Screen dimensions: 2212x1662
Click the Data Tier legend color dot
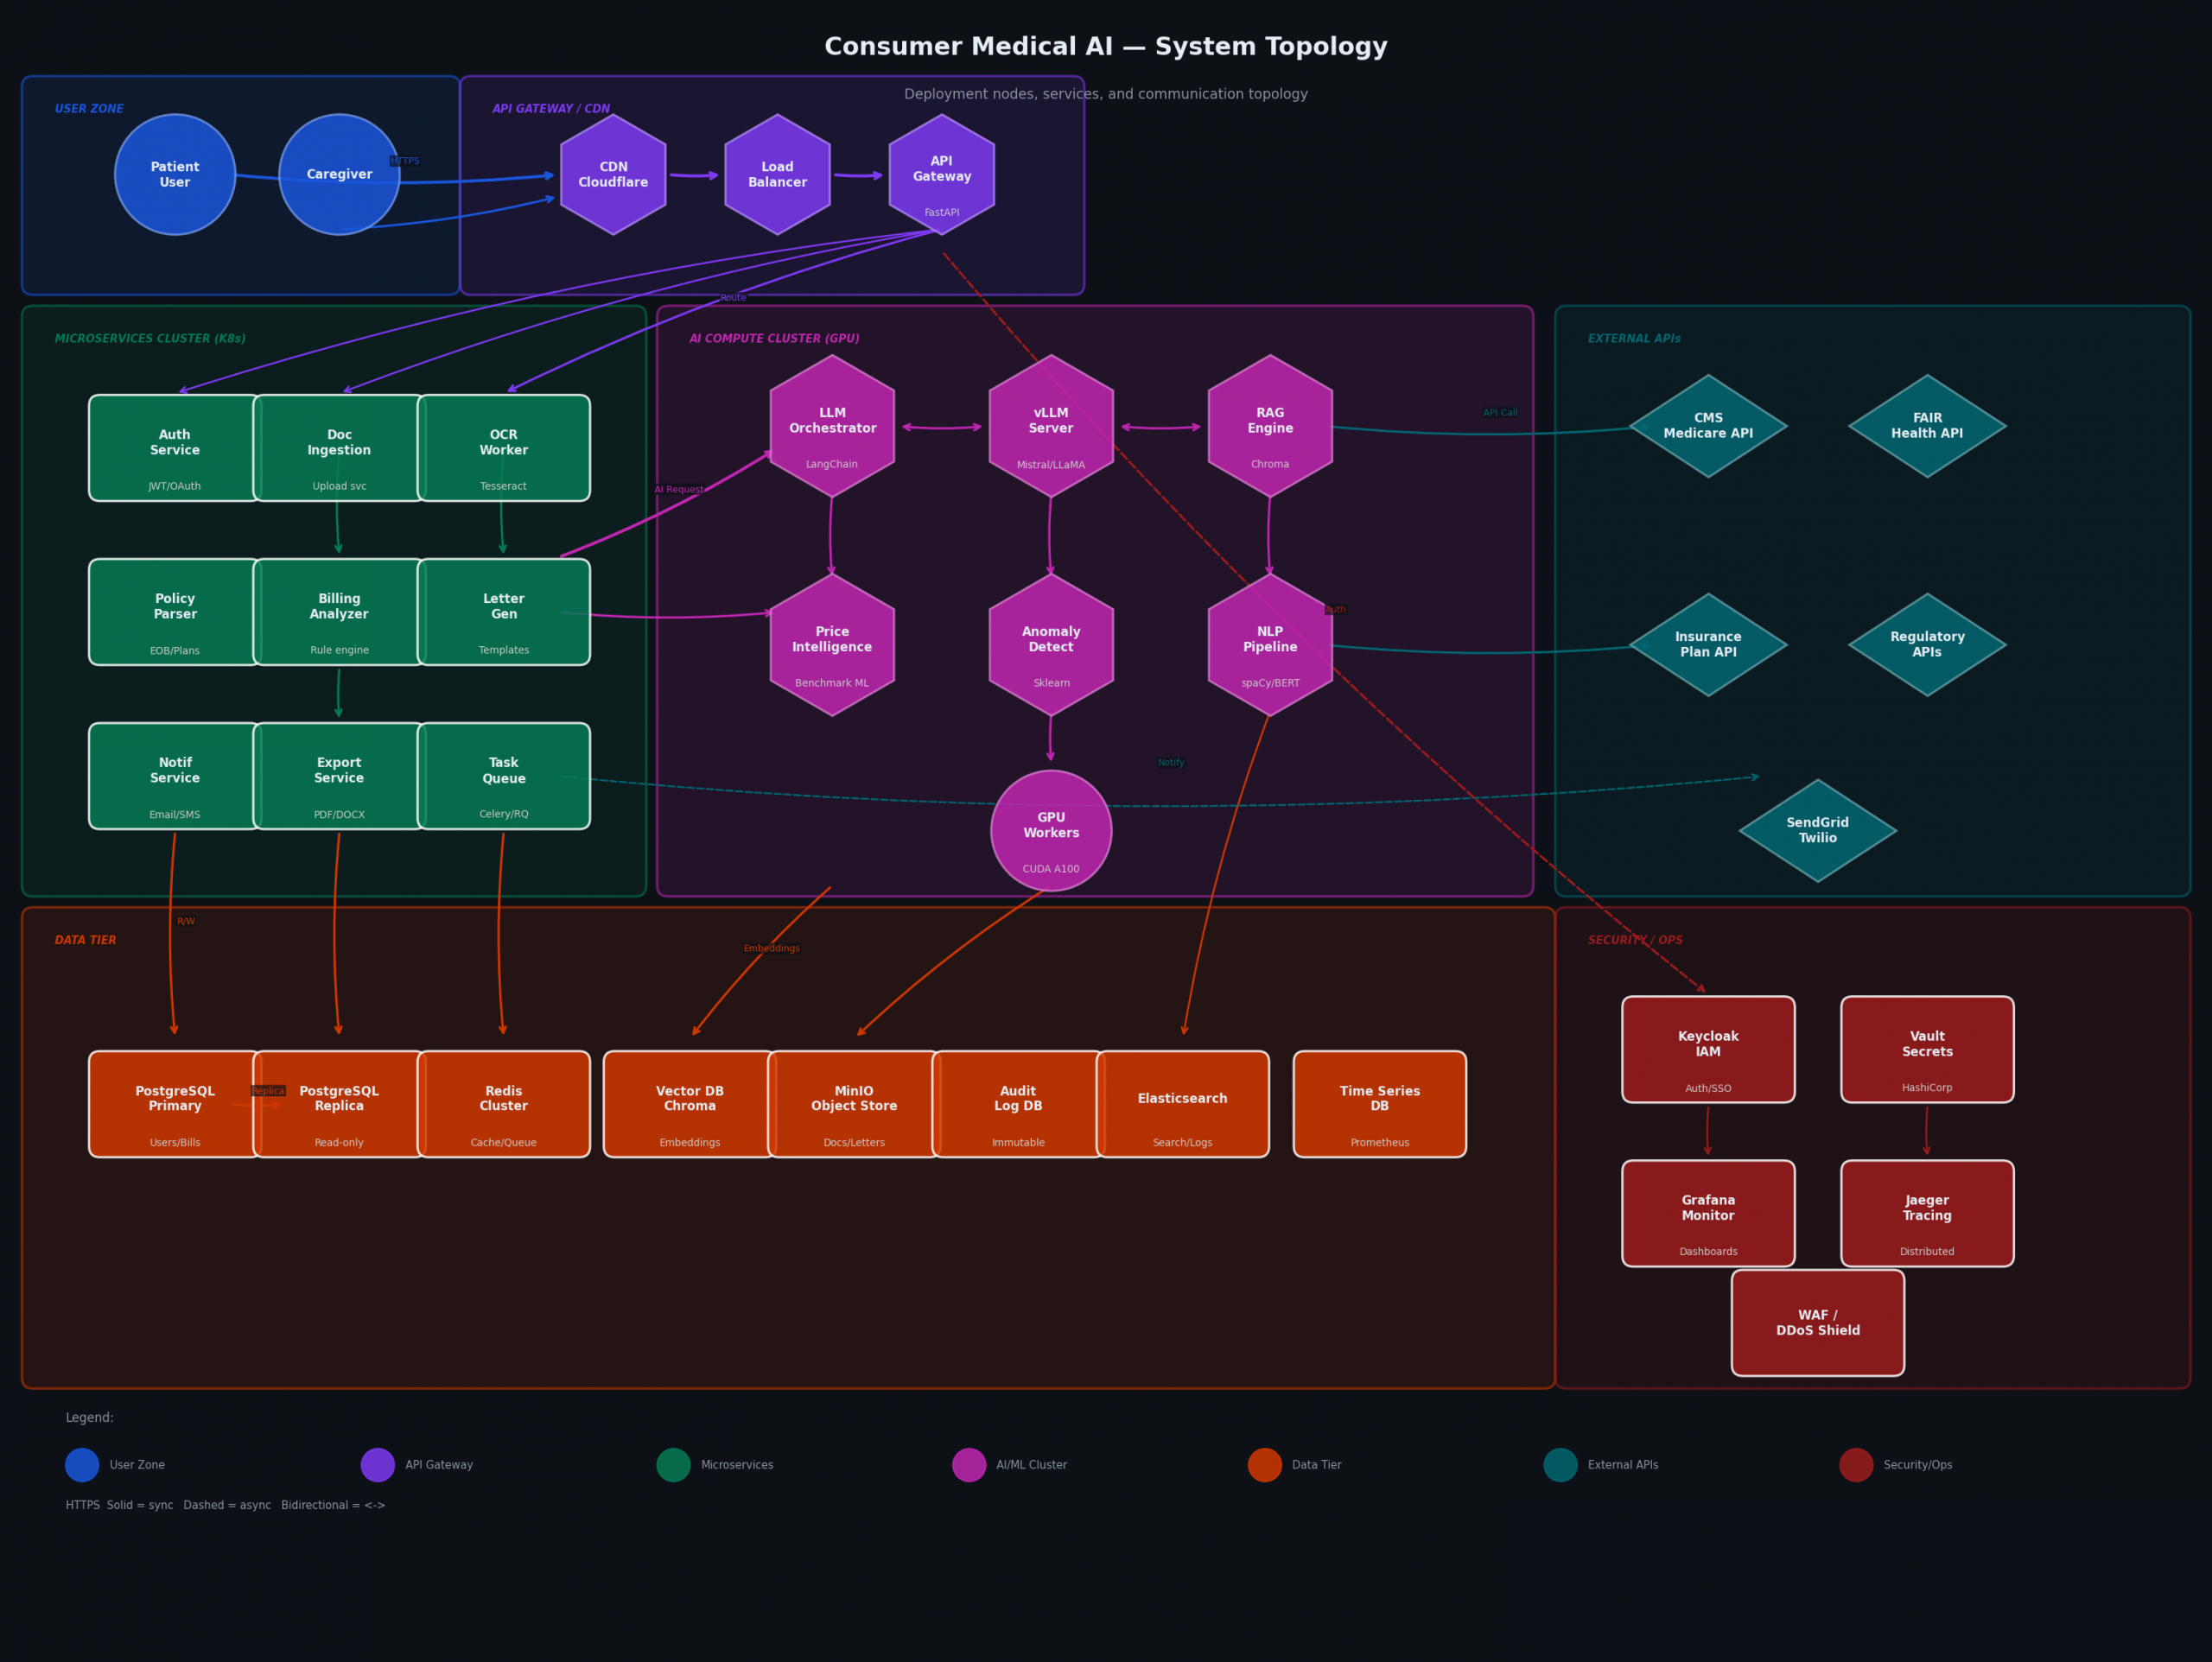[x=1264, y=1465]
